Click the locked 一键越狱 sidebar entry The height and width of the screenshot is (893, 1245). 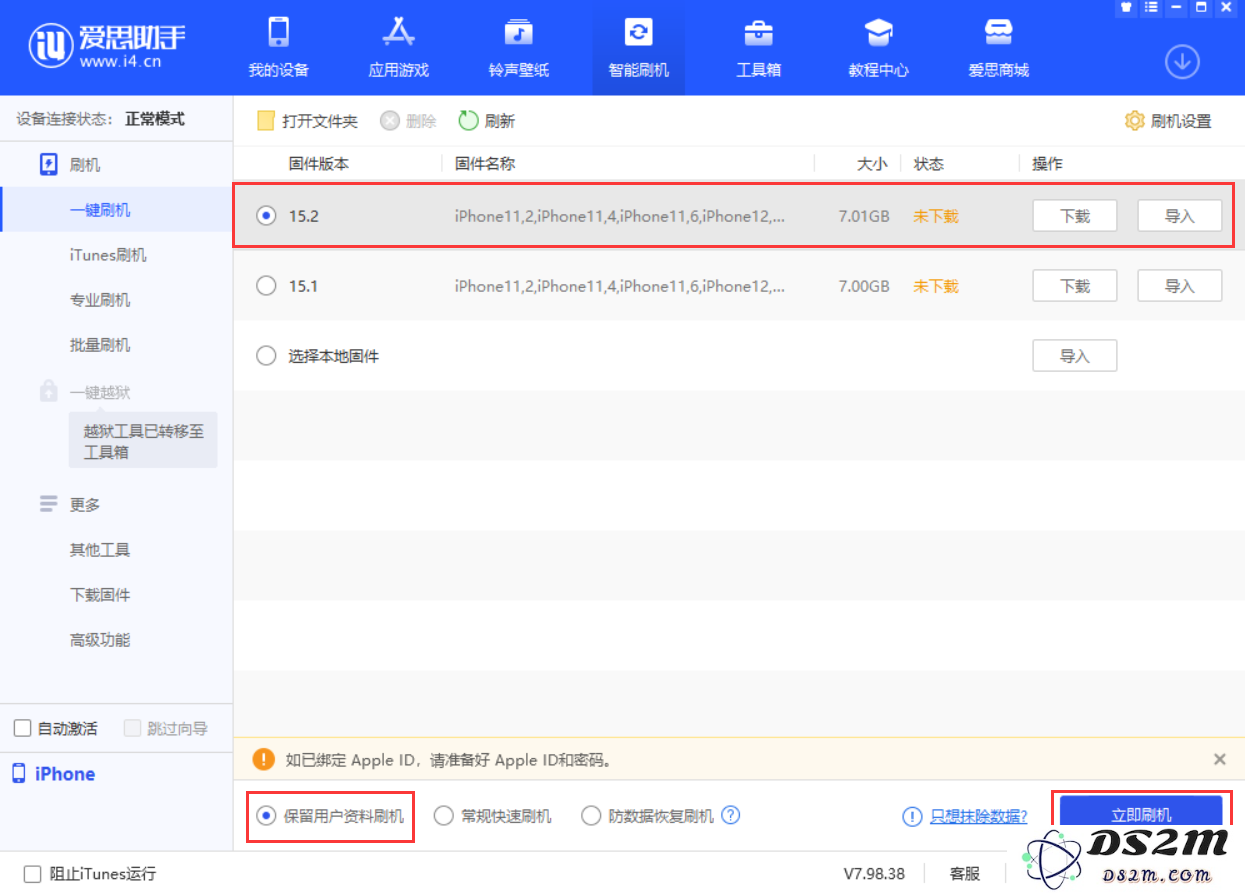[x=85, y=392]
